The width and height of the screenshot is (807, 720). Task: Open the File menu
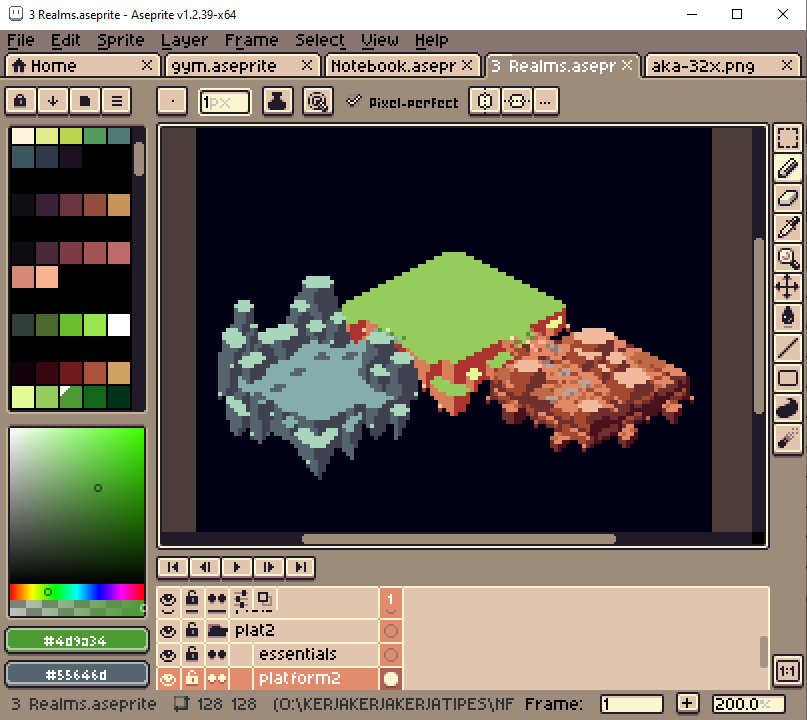pos(21,40)
